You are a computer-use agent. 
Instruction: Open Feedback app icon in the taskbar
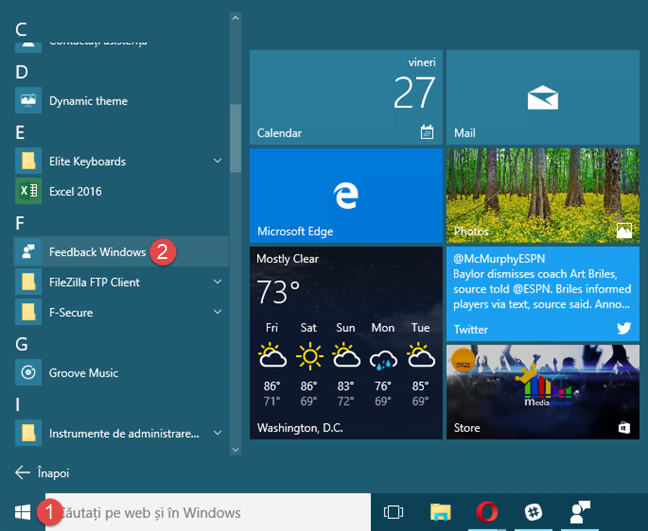(579, 512)
